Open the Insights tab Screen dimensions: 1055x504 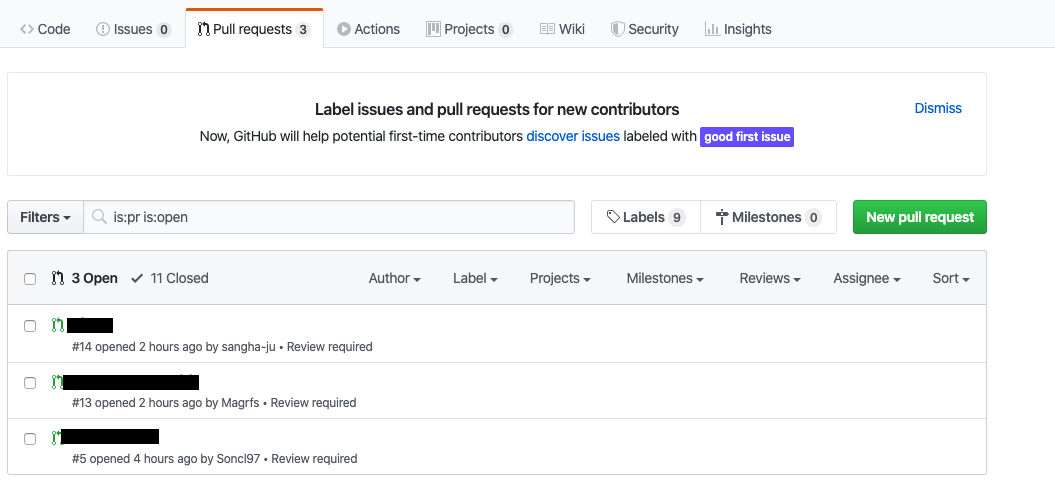tap(737, 29)
